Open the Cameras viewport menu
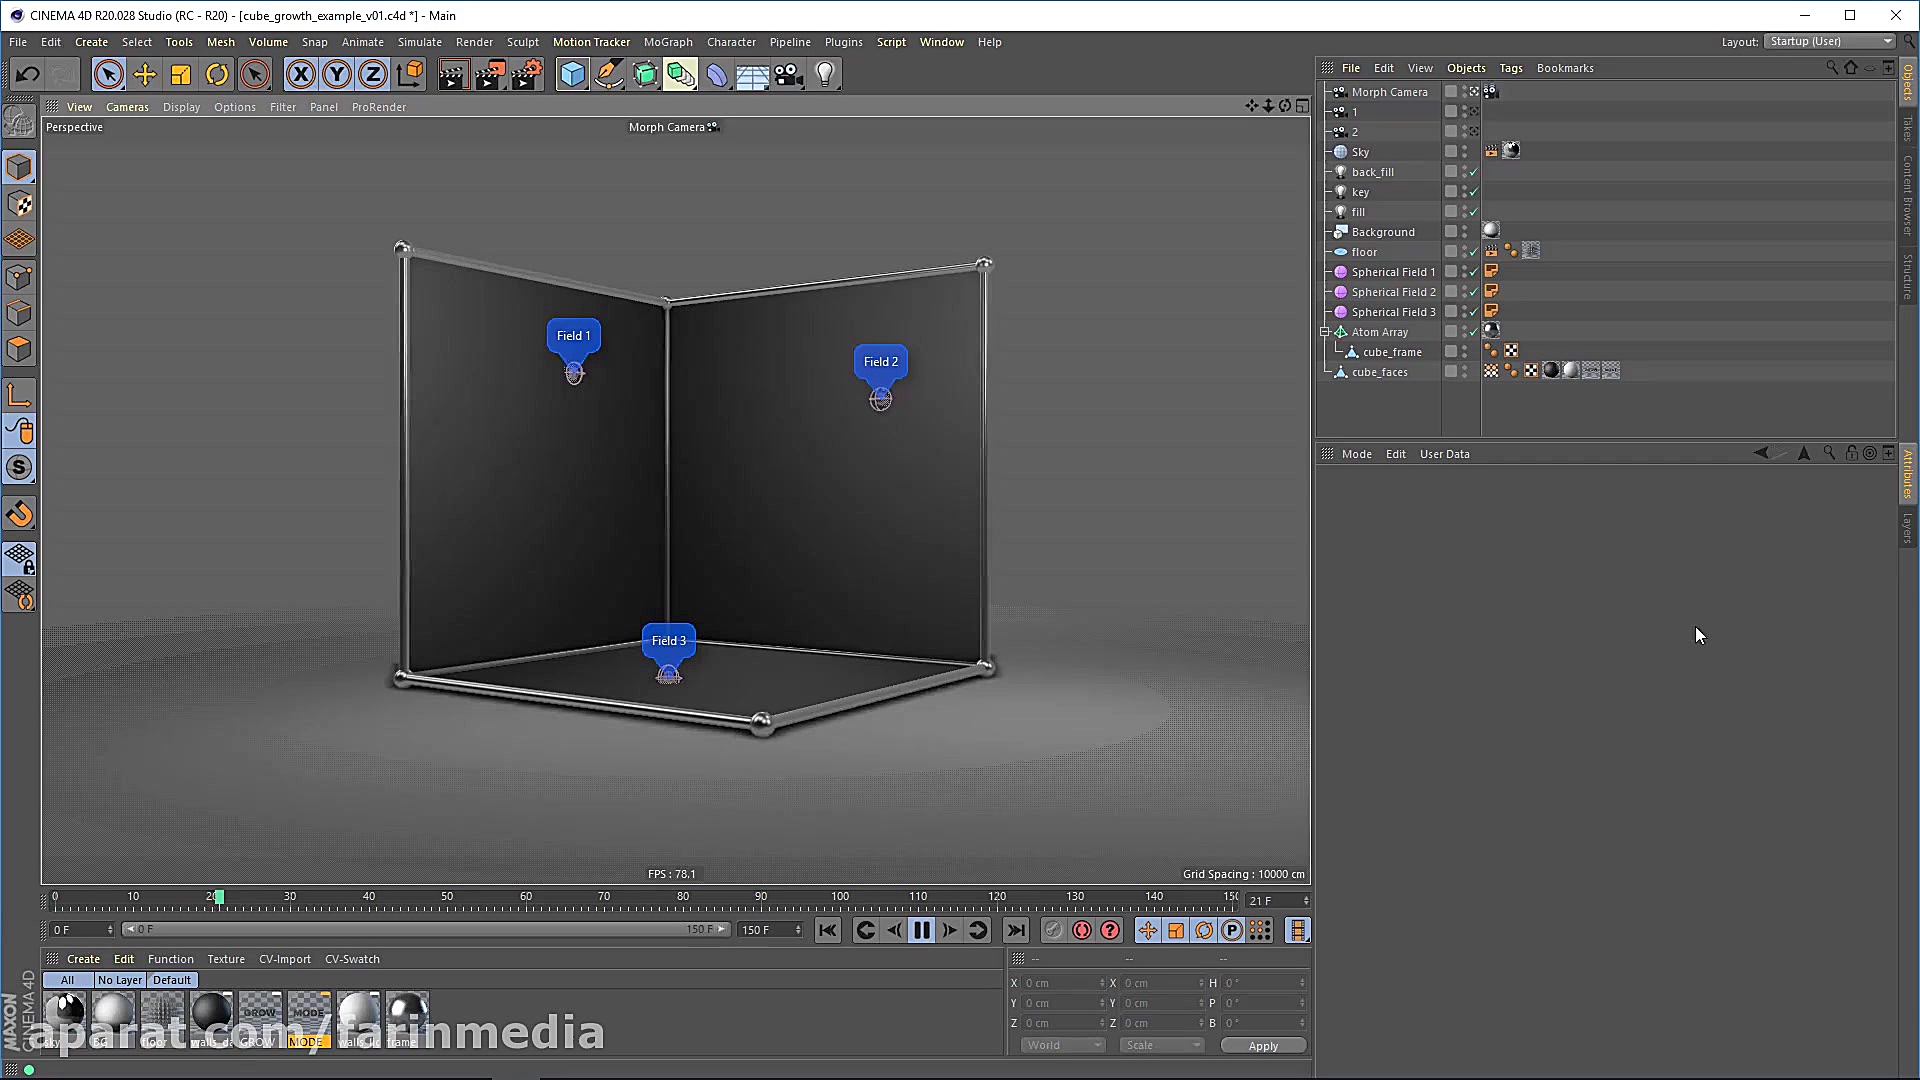Image resolution: width=1920 pixels, height=1080 pixels. pyautogui.click(x=127, y=107)
